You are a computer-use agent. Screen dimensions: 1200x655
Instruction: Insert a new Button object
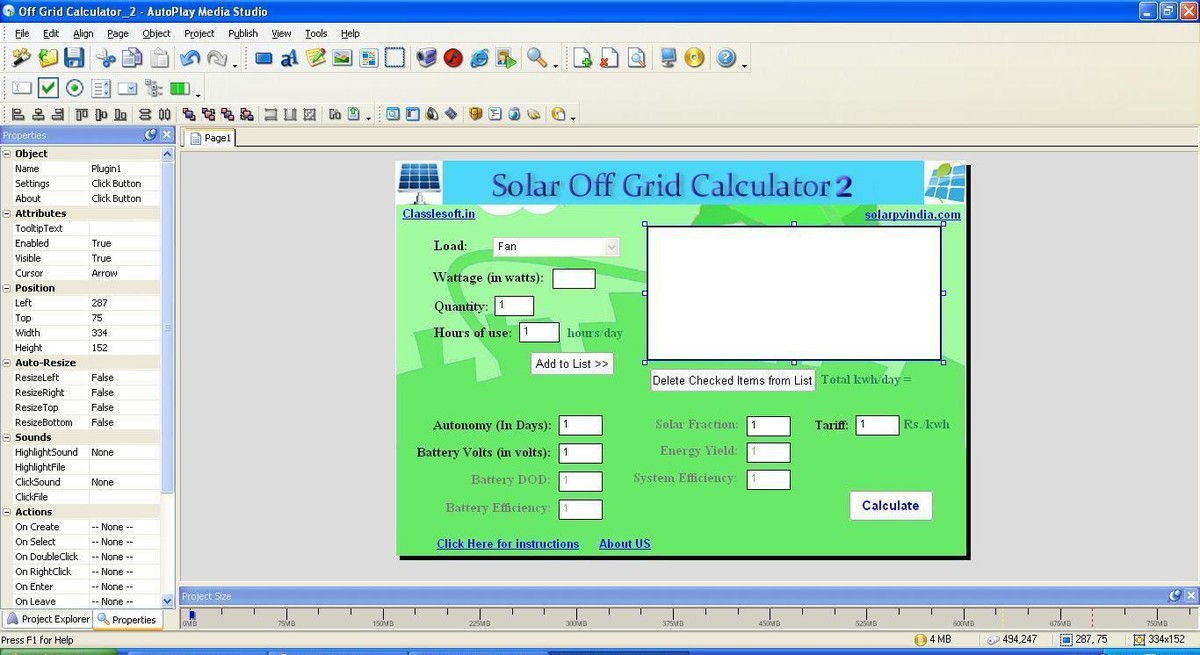[x=264, y=58]
